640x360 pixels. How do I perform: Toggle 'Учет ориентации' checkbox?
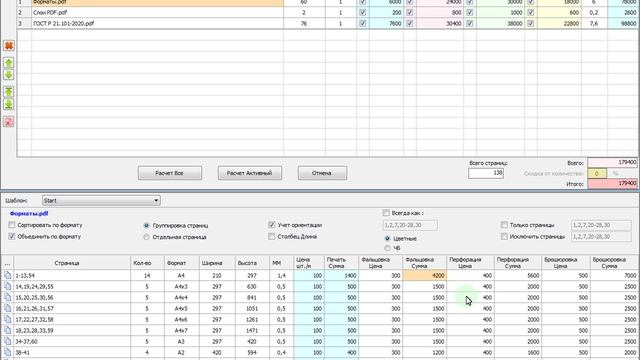pyautogui.click(x=272, y=225)
